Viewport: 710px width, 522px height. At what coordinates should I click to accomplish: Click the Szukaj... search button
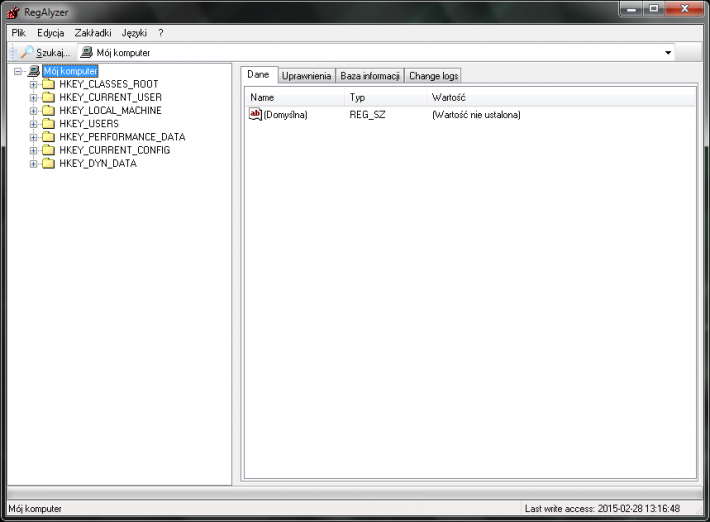[x=45, y=53]
